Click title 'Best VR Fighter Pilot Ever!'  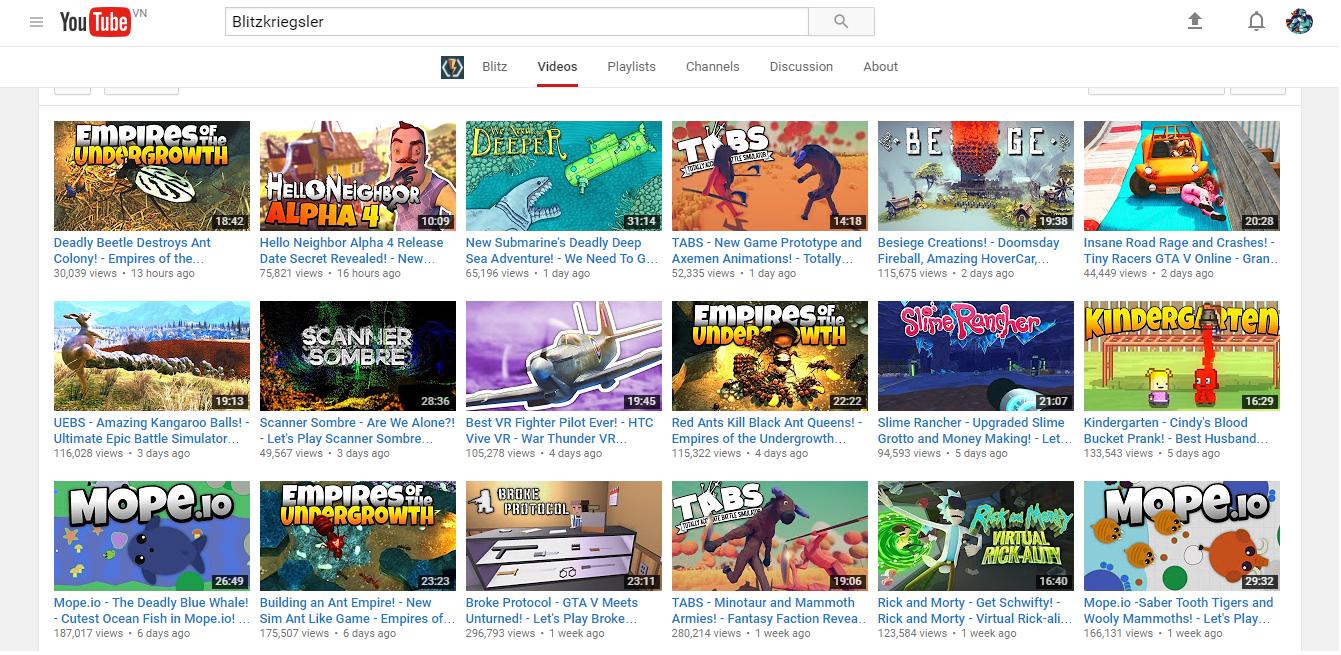tap(560, 430)
